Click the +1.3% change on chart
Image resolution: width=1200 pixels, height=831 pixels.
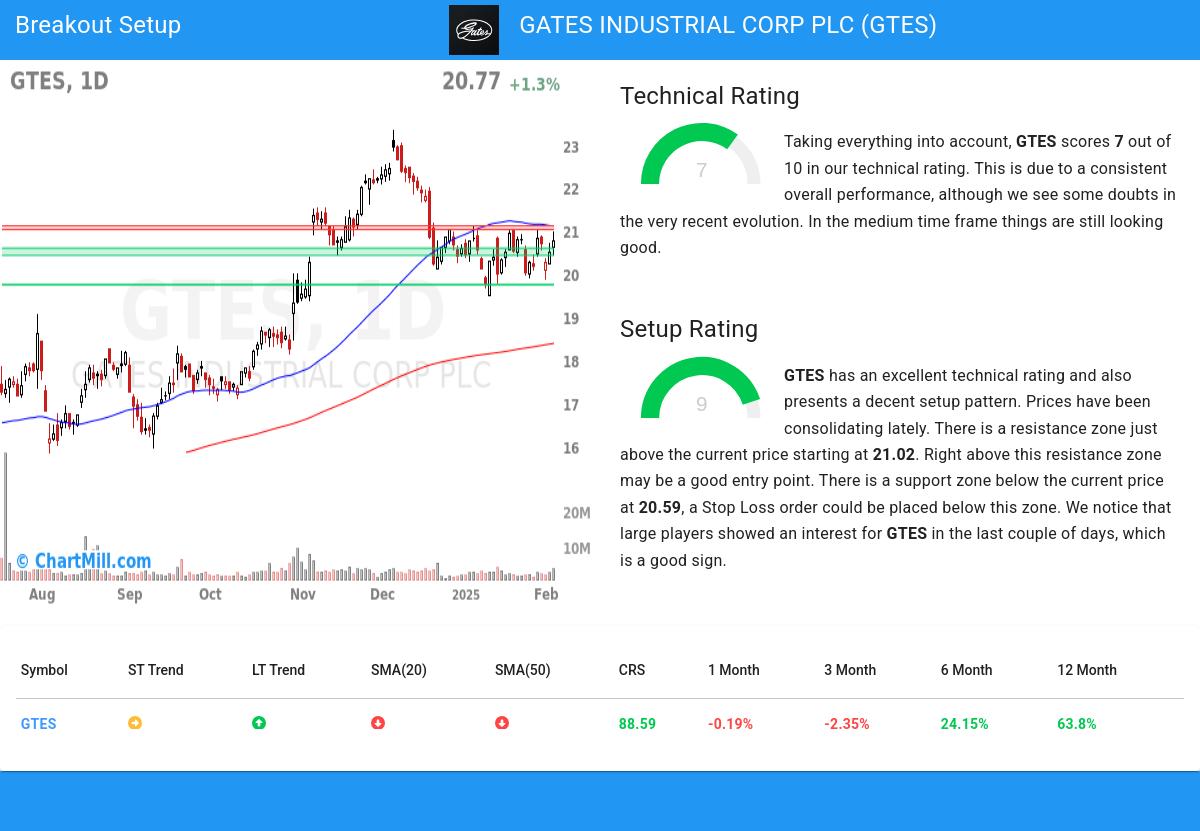[x=535, y=85]
